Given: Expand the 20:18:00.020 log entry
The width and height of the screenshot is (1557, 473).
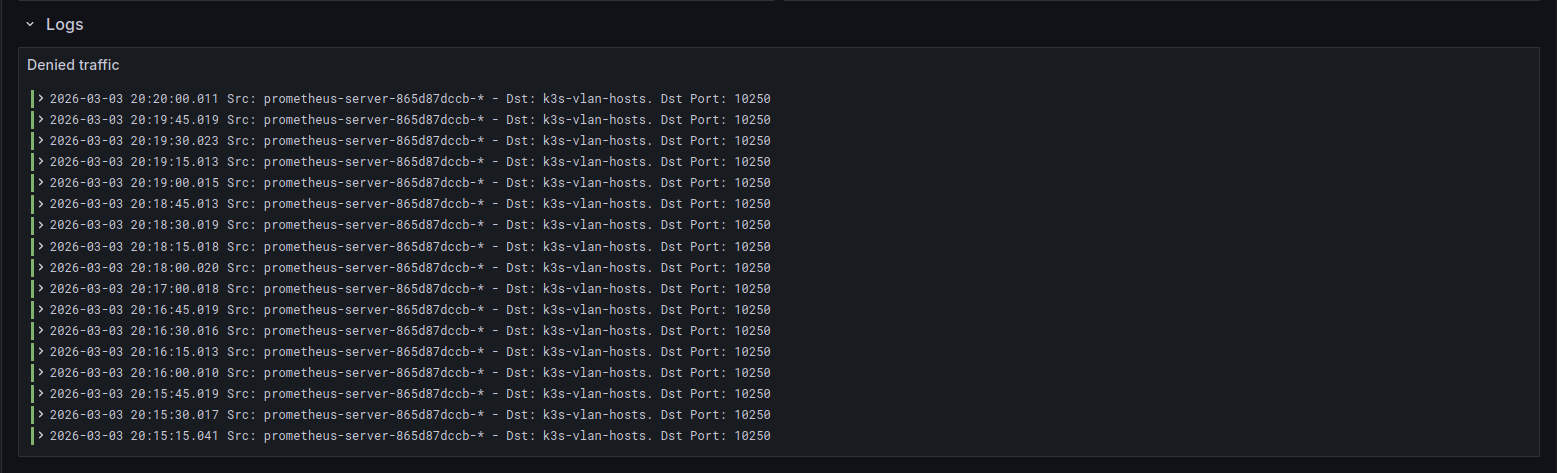Looking at the screenshot, I should 41,267.
